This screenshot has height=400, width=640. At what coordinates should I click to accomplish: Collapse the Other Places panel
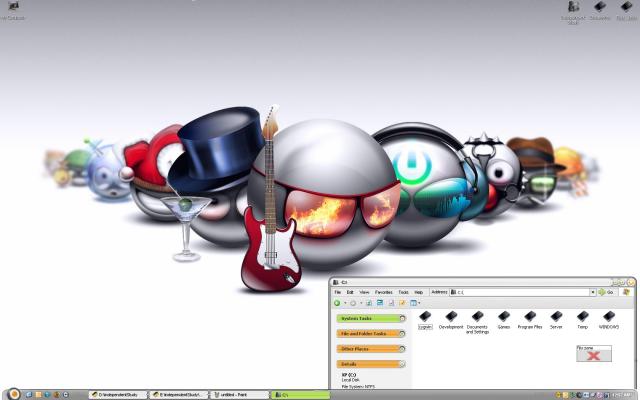click(x=402, y=349)
